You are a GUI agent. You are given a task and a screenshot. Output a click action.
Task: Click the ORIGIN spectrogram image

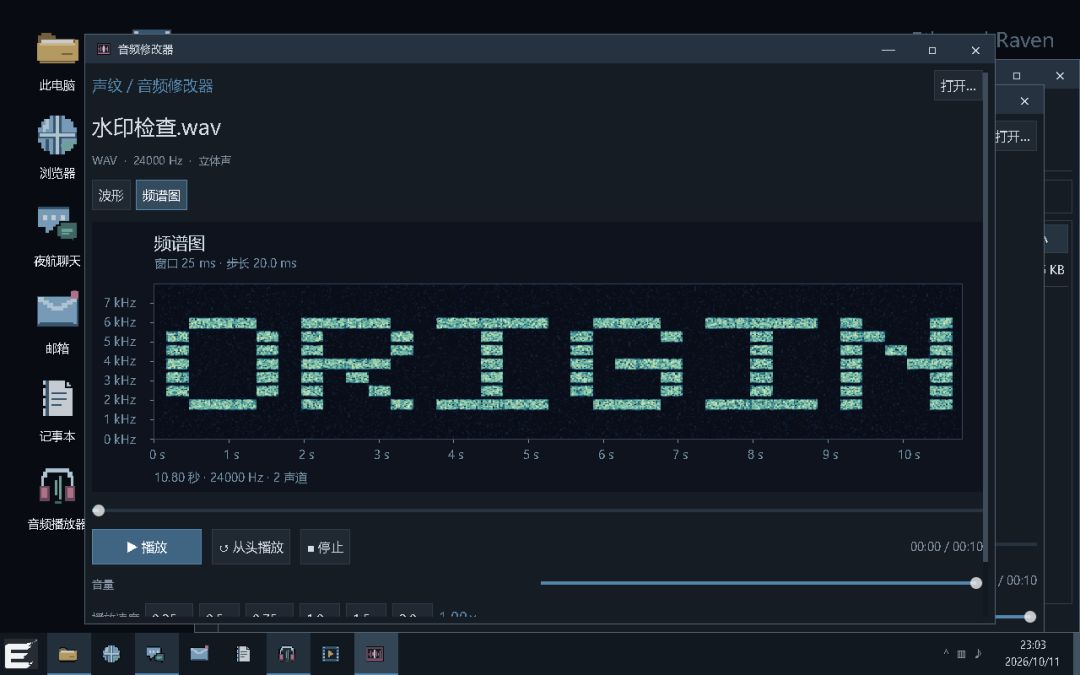coord(558,362)
